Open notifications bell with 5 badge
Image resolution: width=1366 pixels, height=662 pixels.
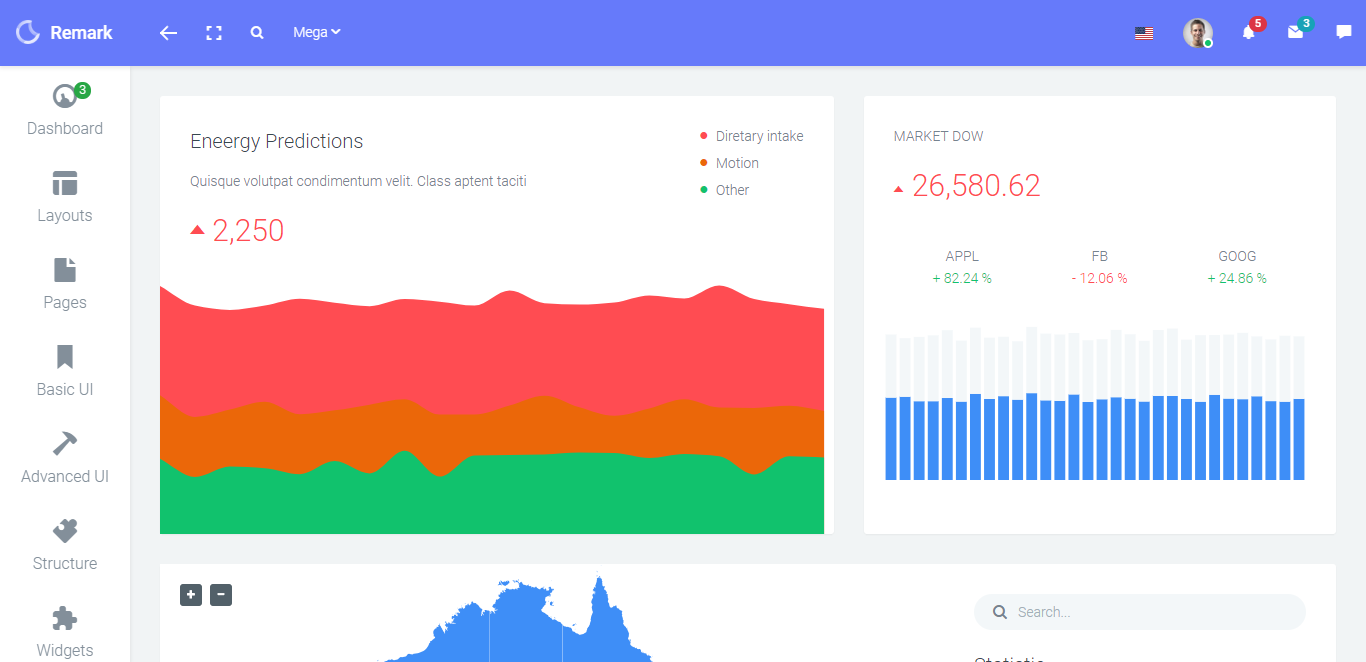point(1248,32)
